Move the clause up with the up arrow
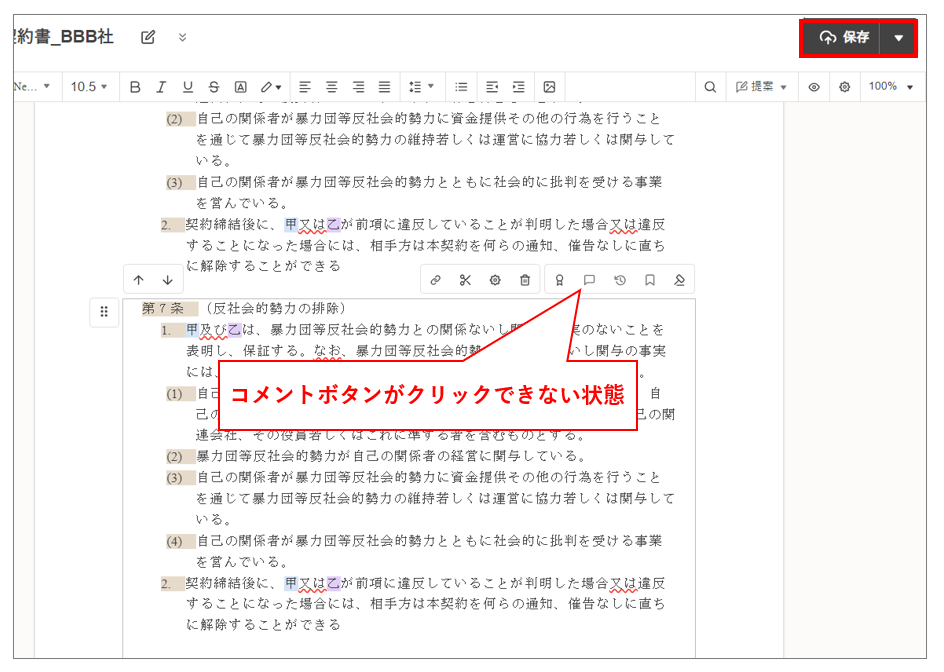 (x=139, y=280)
